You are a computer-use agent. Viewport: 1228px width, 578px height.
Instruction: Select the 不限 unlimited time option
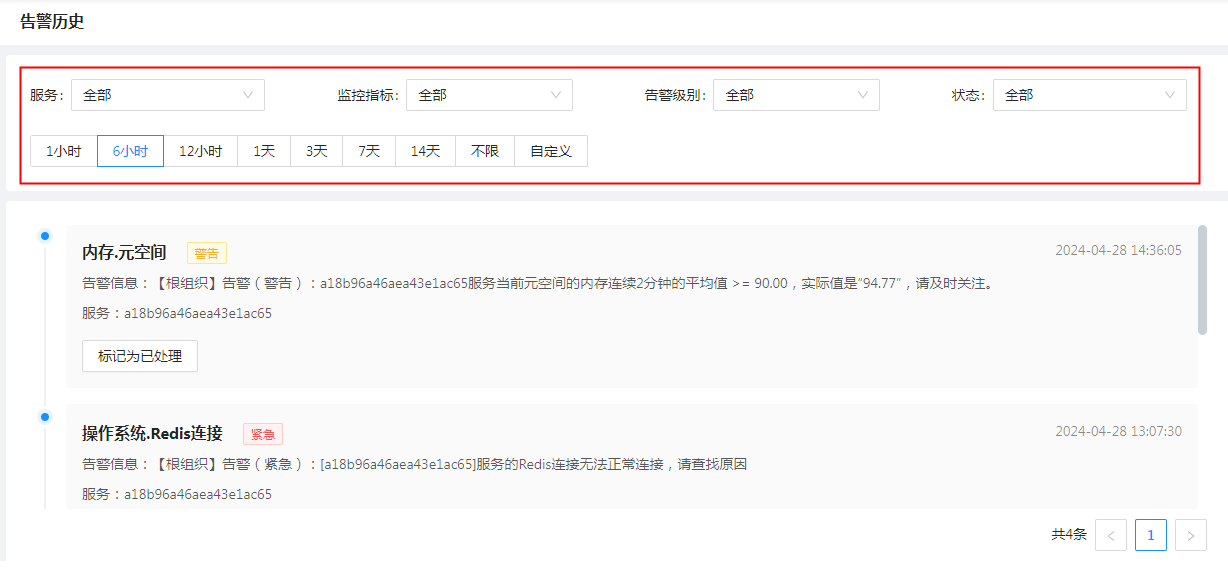pyautogui.click(x=485, y=151)
